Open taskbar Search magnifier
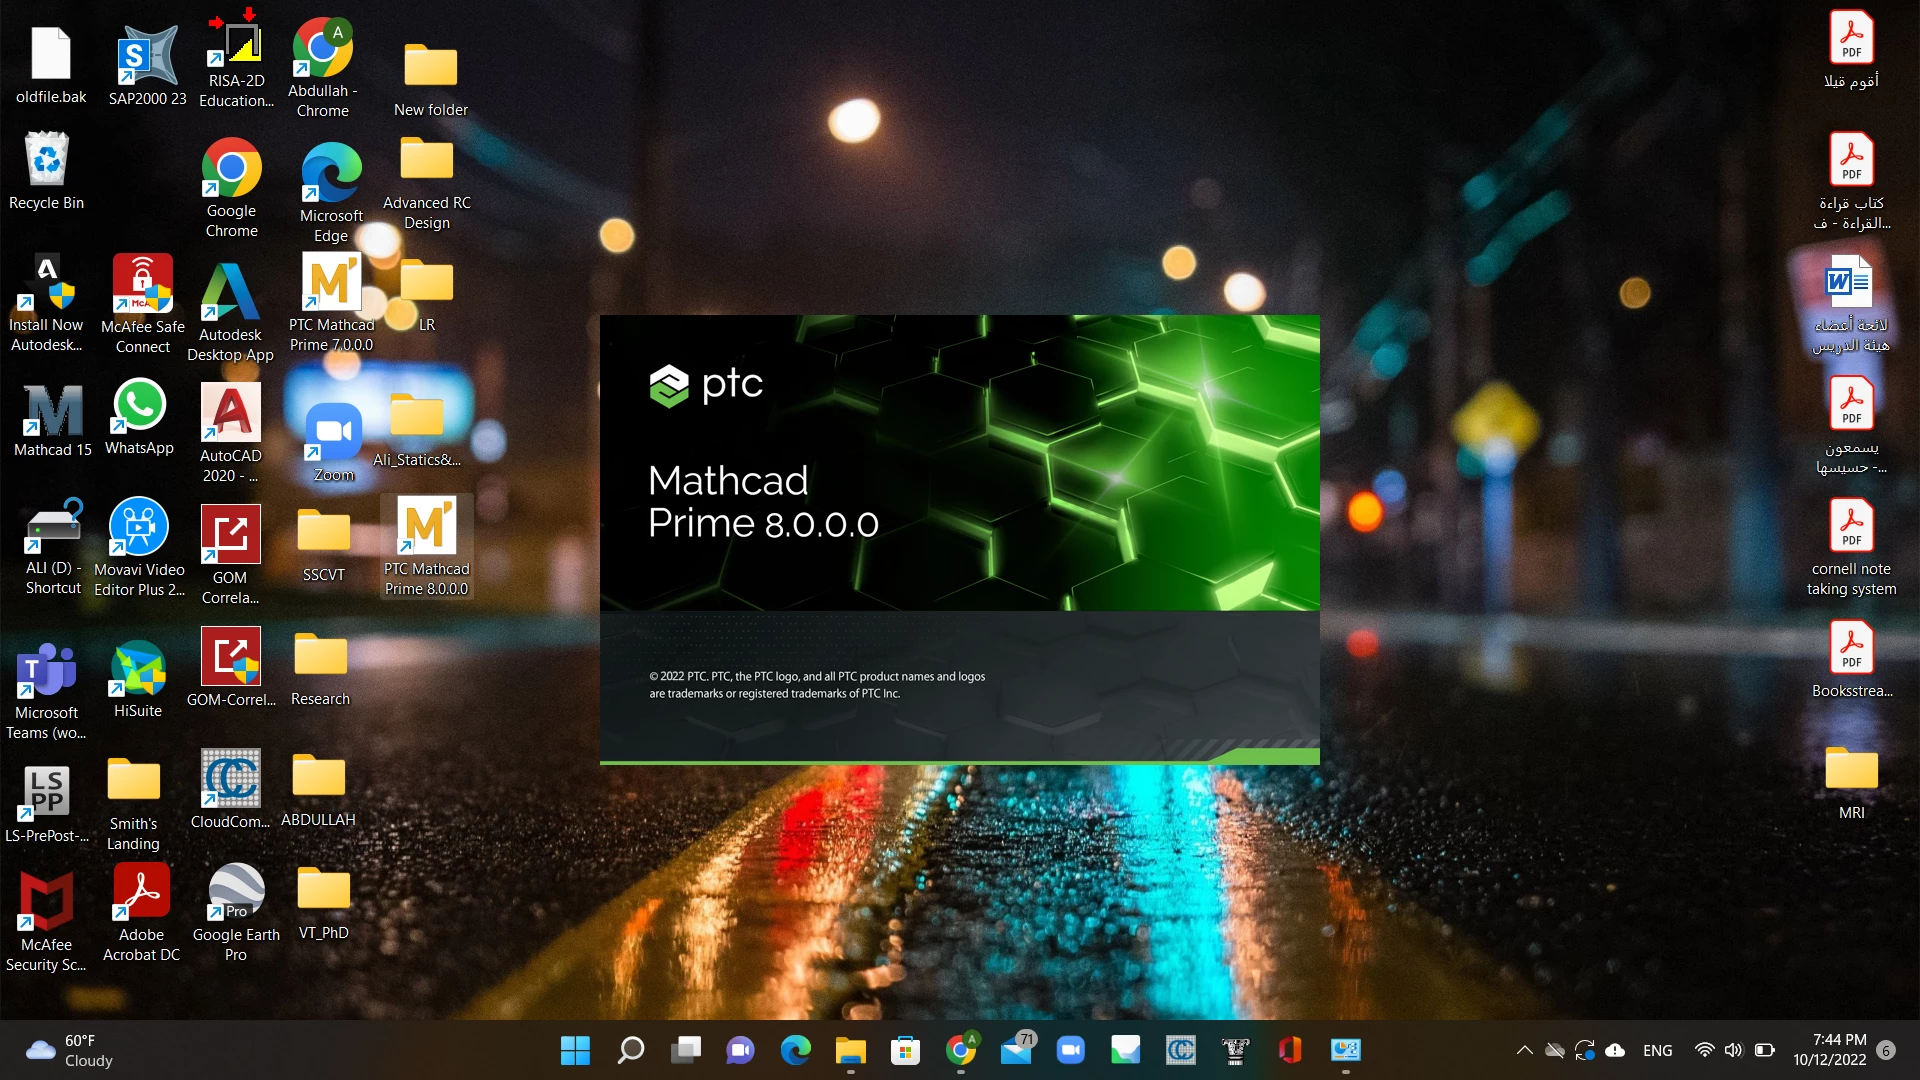The image size is (1920, 1080). tap(630, 1050)
